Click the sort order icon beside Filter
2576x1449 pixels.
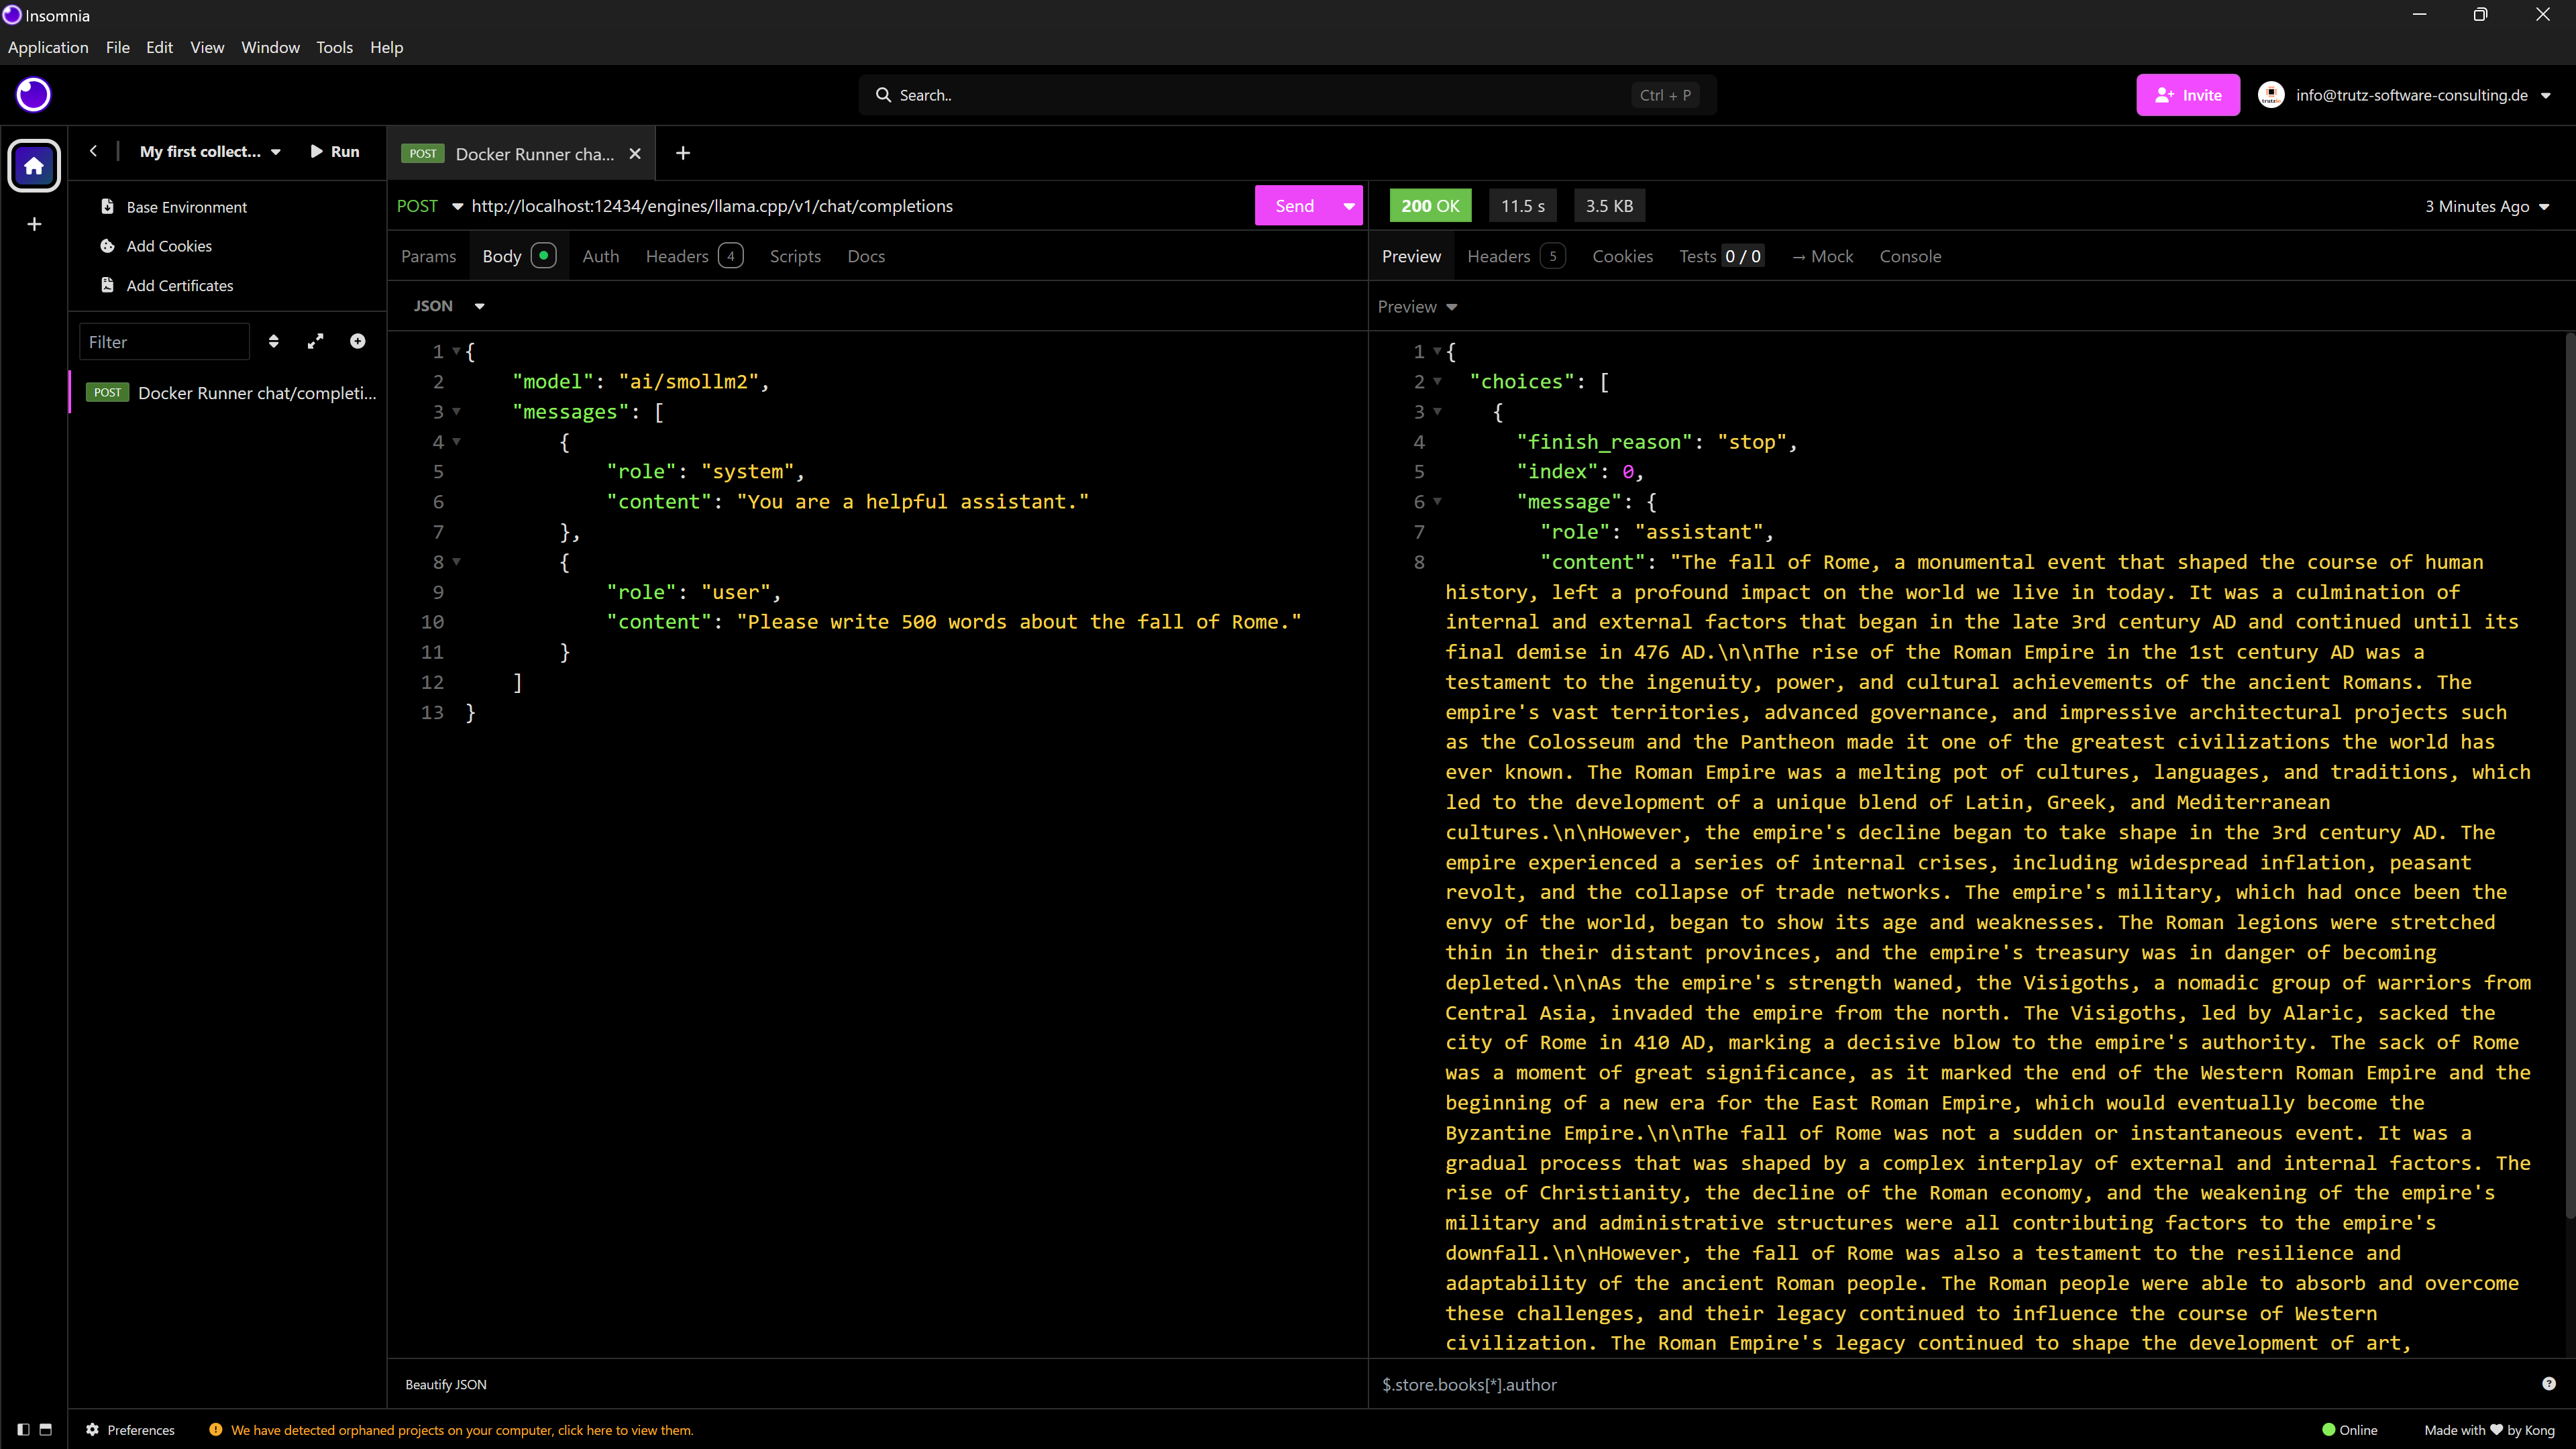[x=274, y=342]
